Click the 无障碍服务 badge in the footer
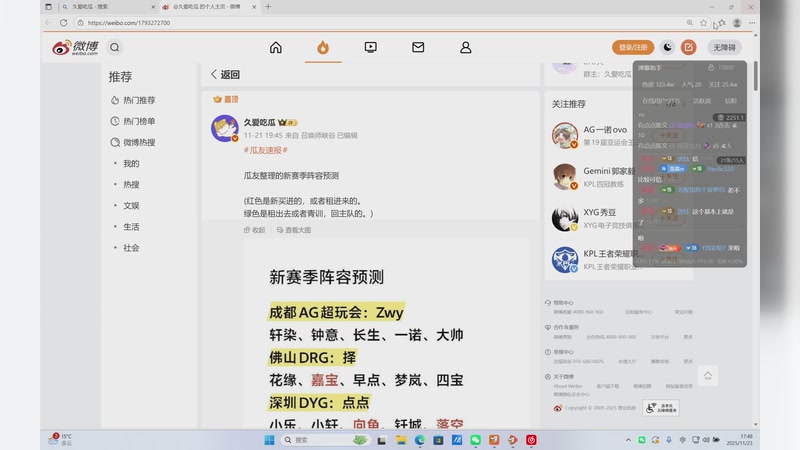 pos(661,408)
